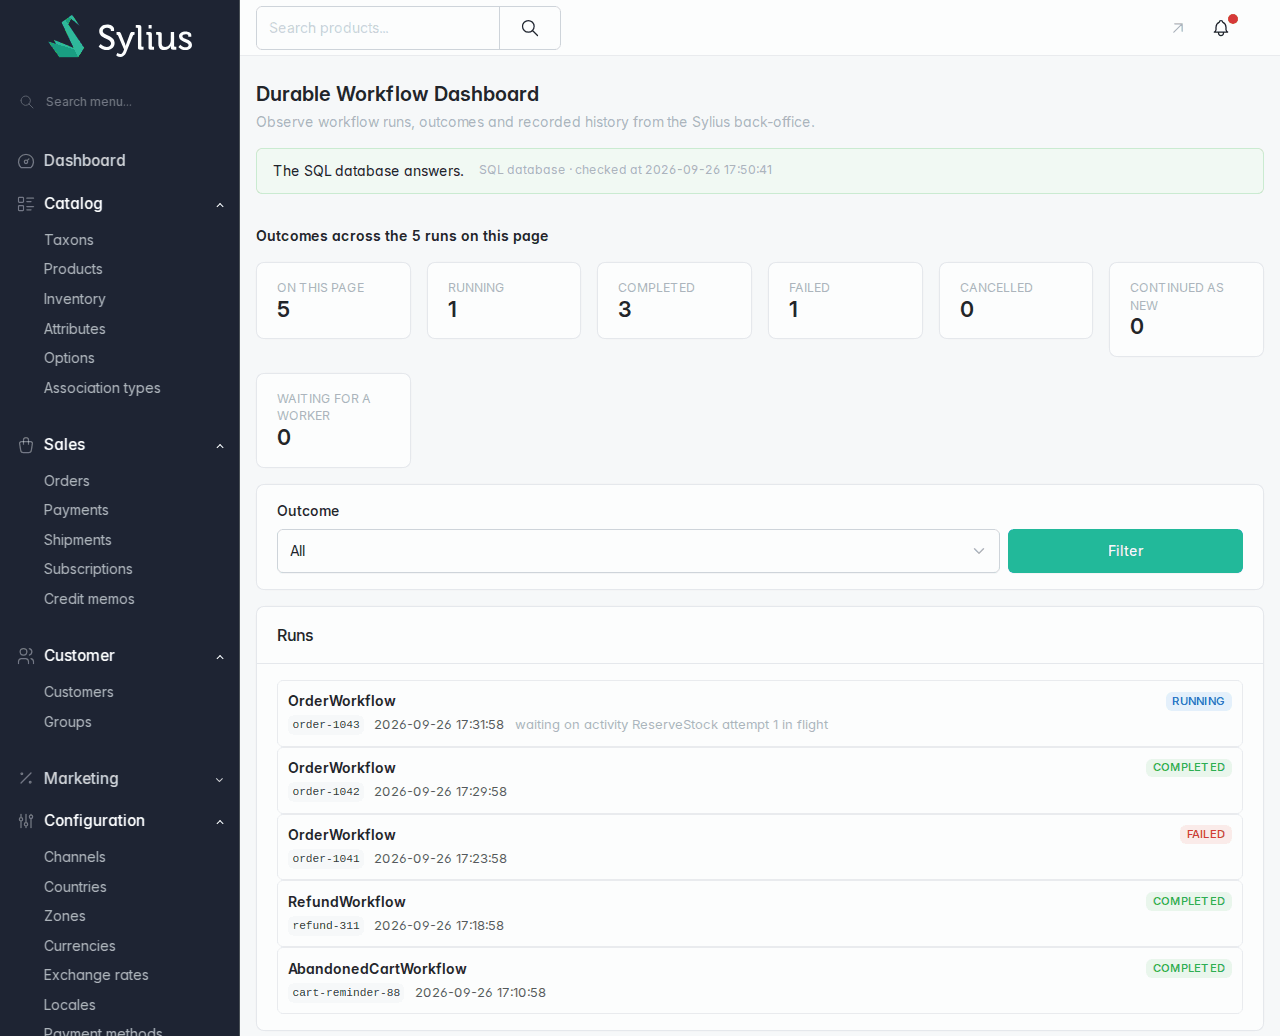Click the Search menu field

(x=120, y=102)
